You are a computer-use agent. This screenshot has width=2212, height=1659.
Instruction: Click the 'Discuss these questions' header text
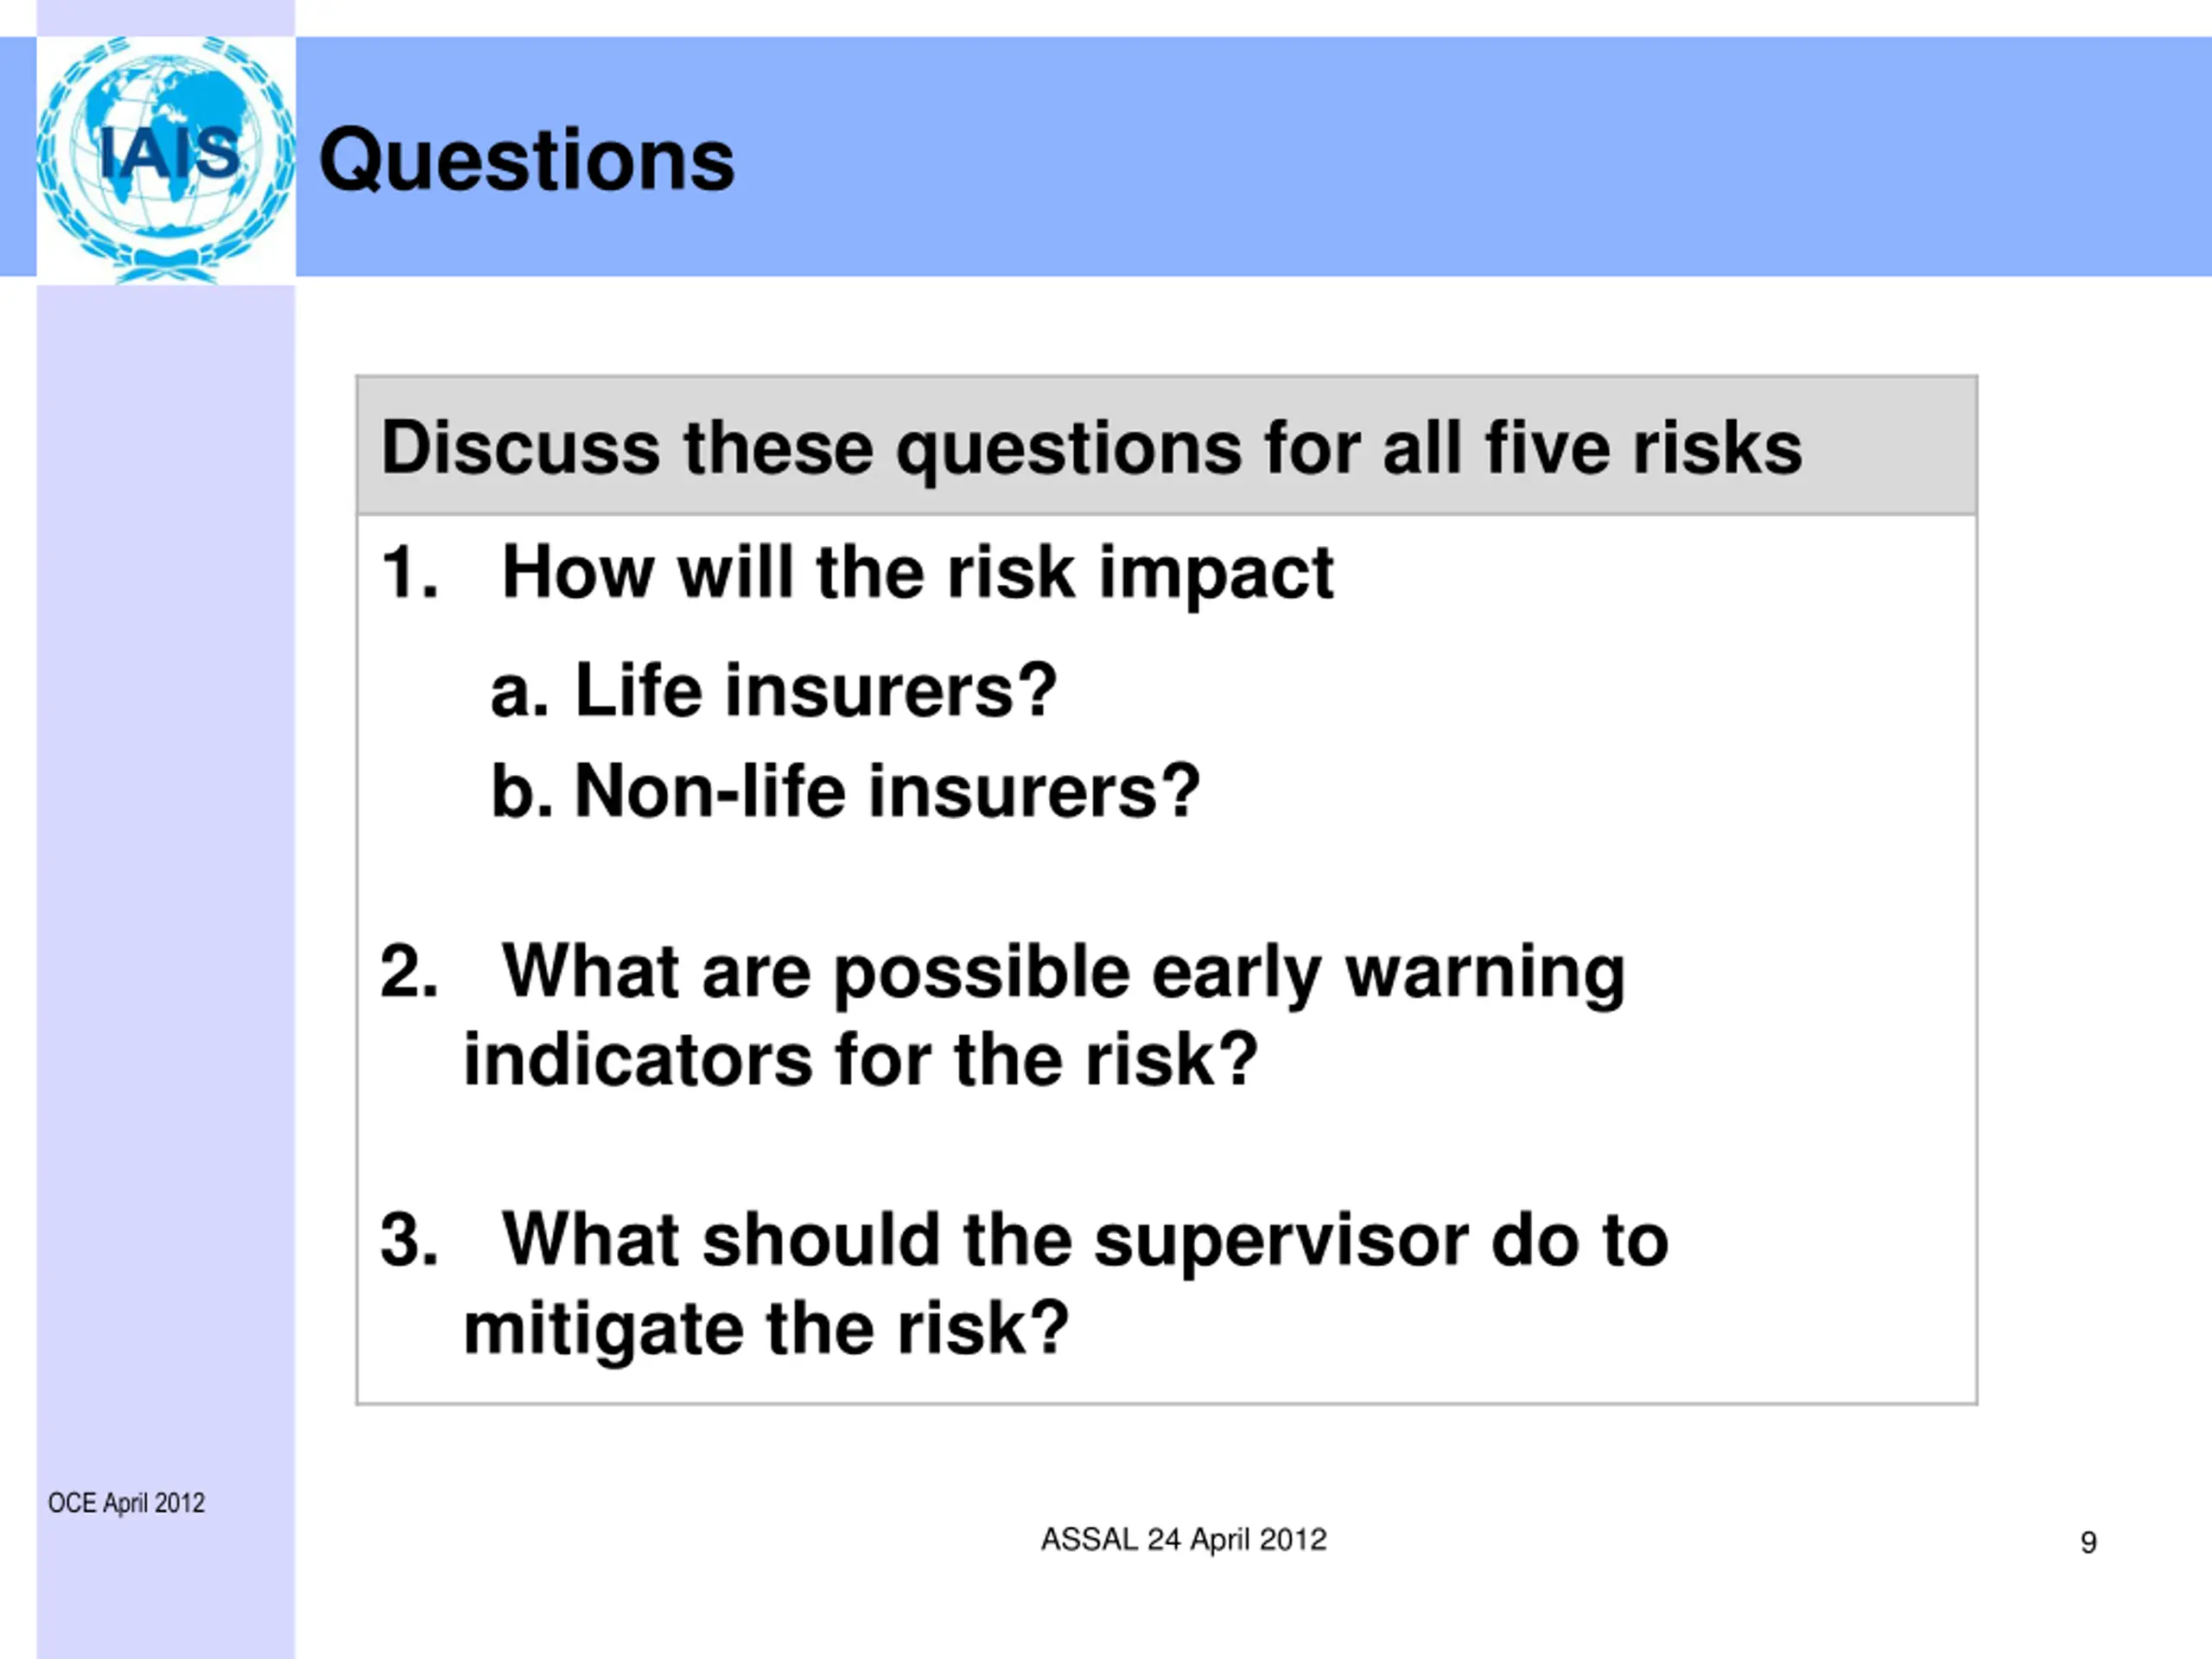[1091, 448]
